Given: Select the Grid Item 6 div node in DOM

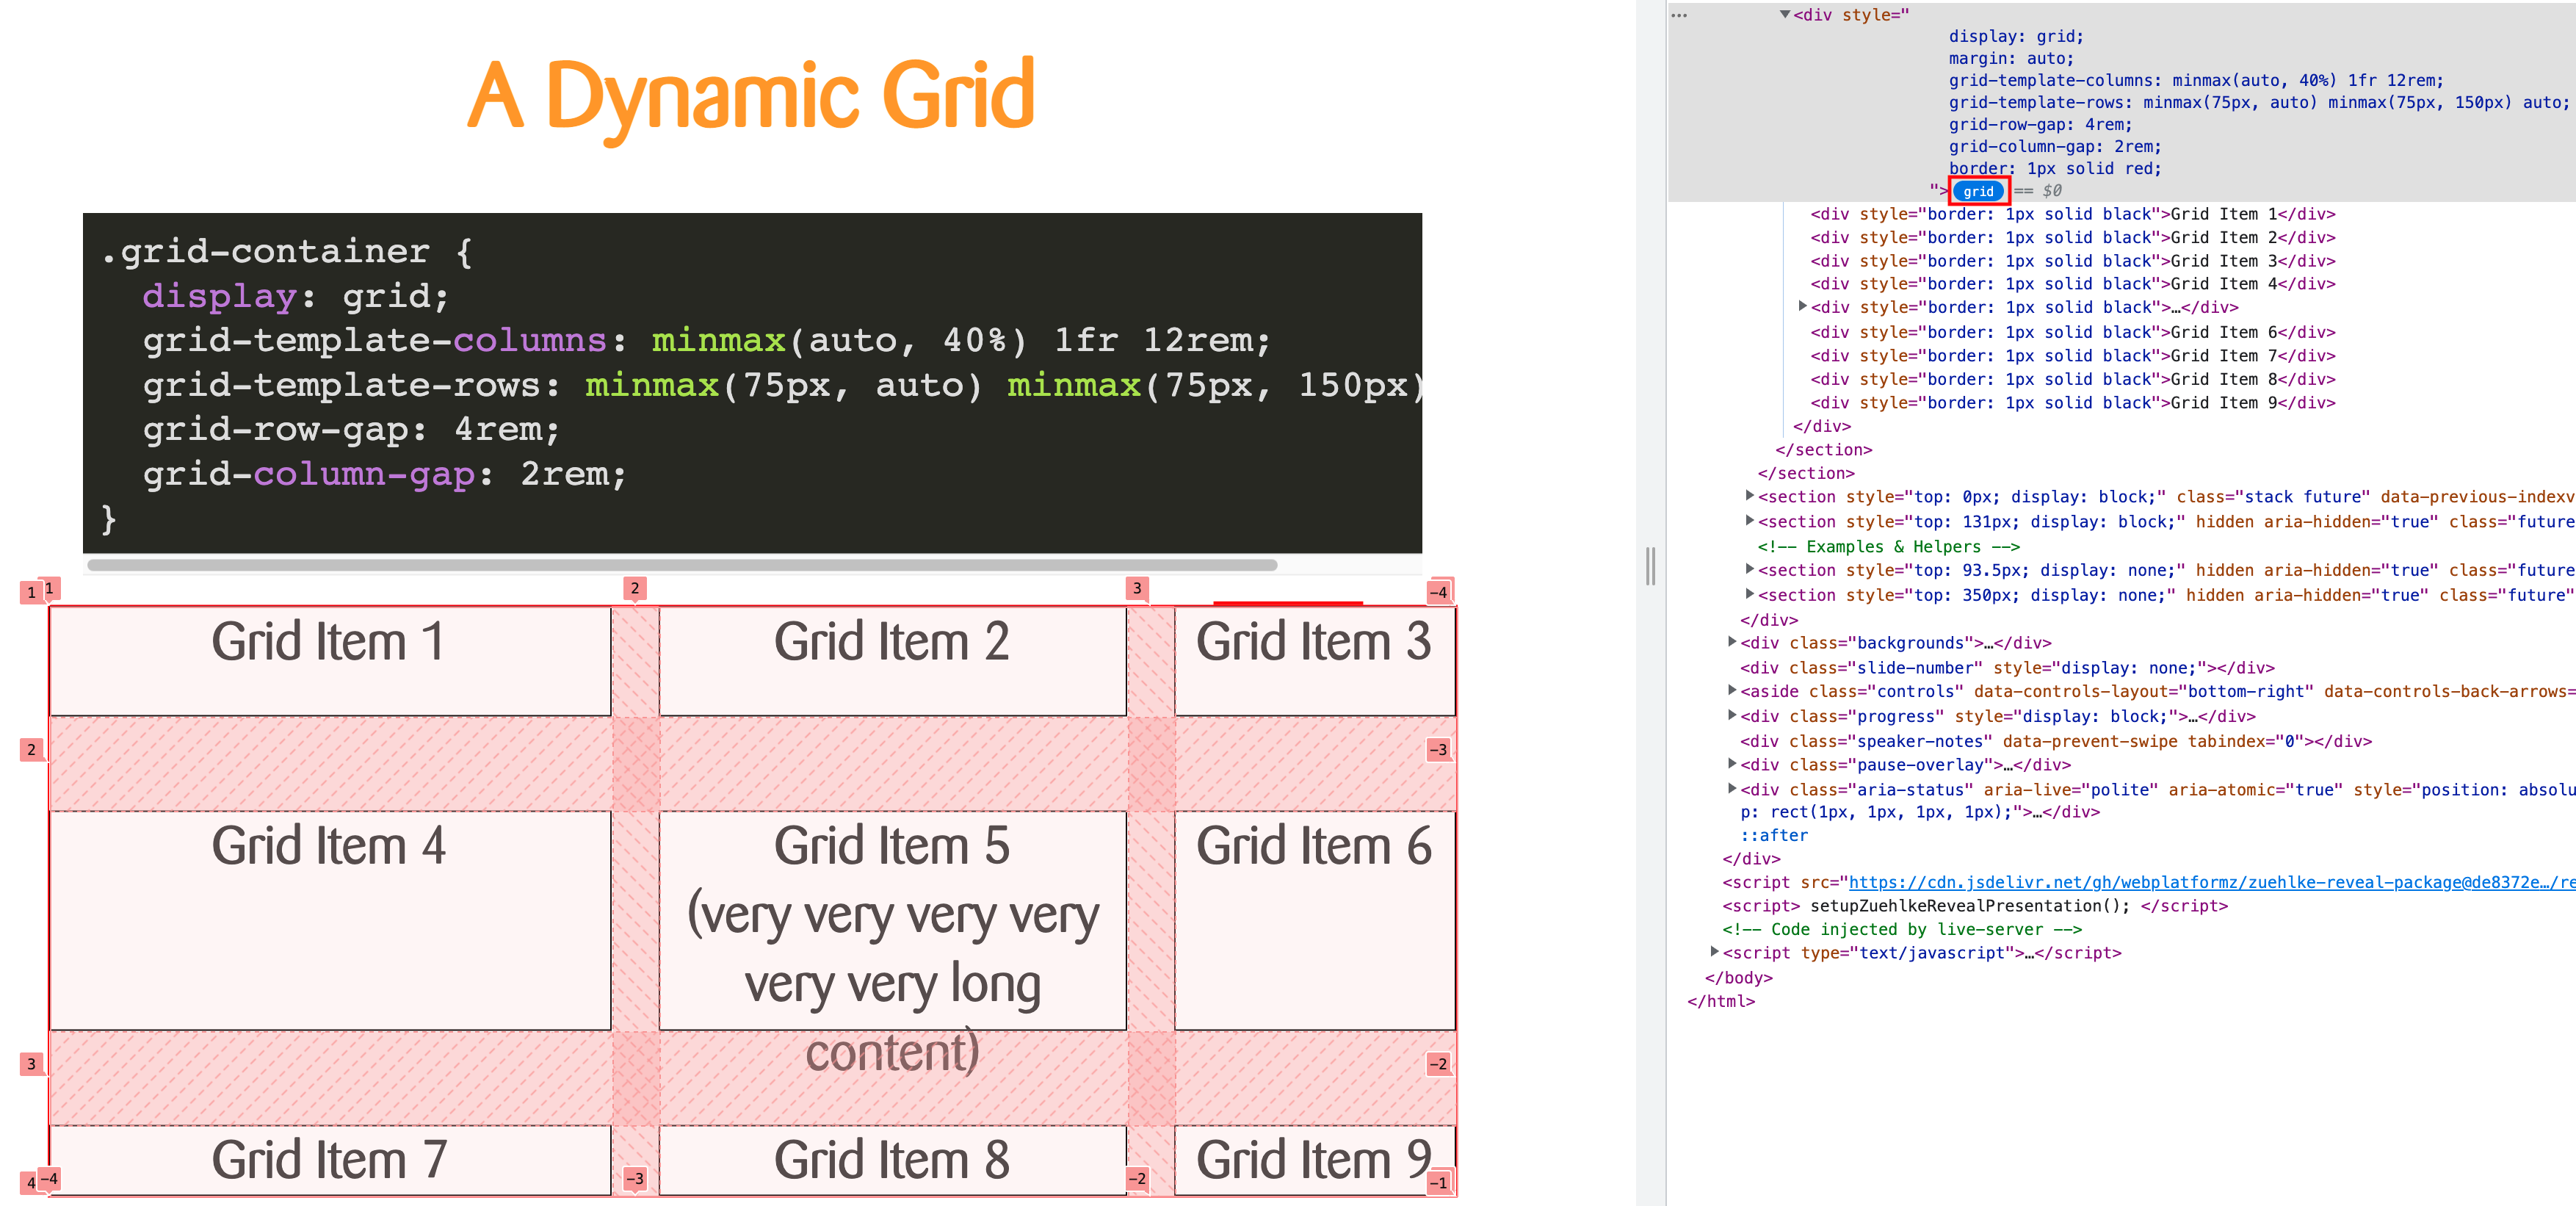Looking at the screenshot, I should pyautogui.click(x=2072, y=332).
